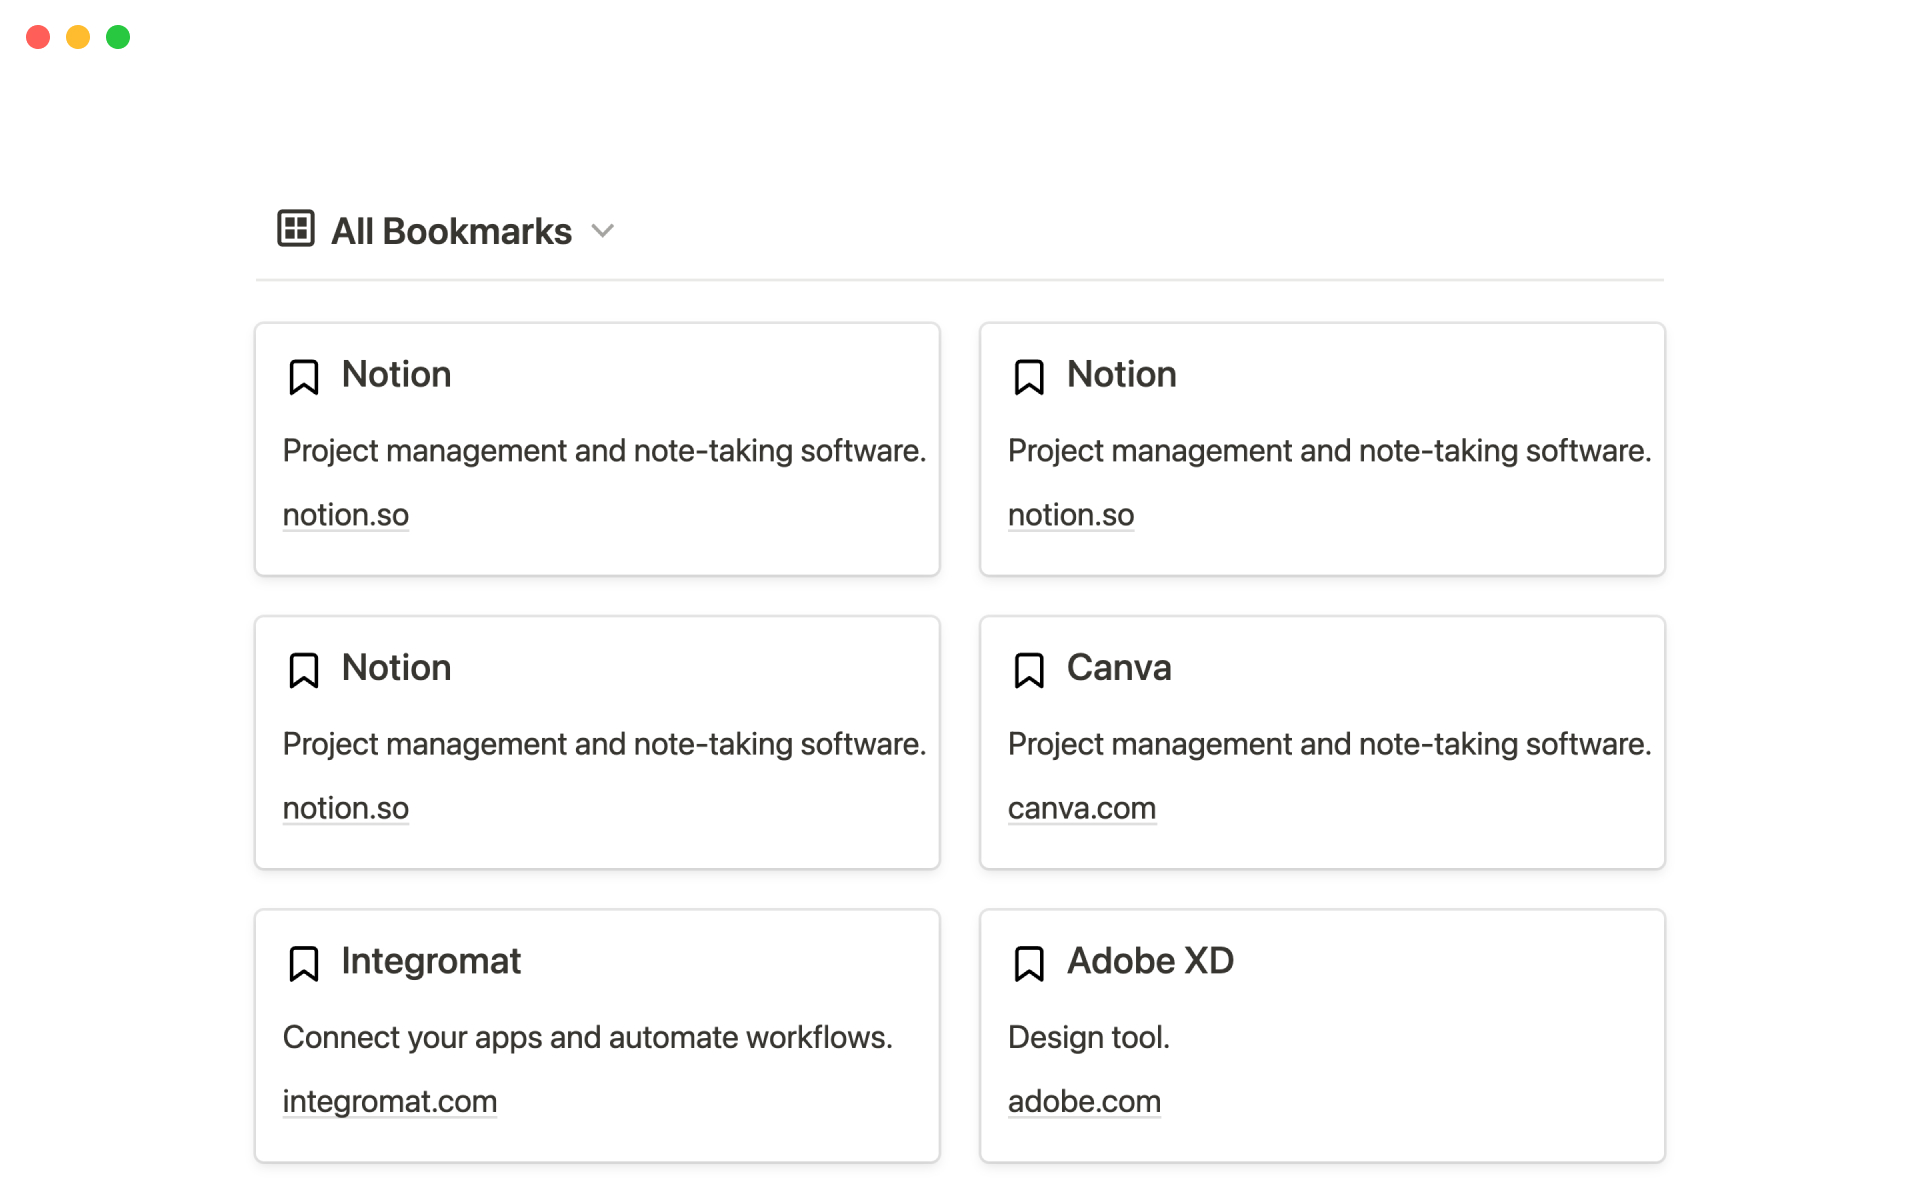Viewport: 1920px width, 1200px height.
Task: Click the bookmark icon on the Integromat card
Action: click(x=303, y=963)
